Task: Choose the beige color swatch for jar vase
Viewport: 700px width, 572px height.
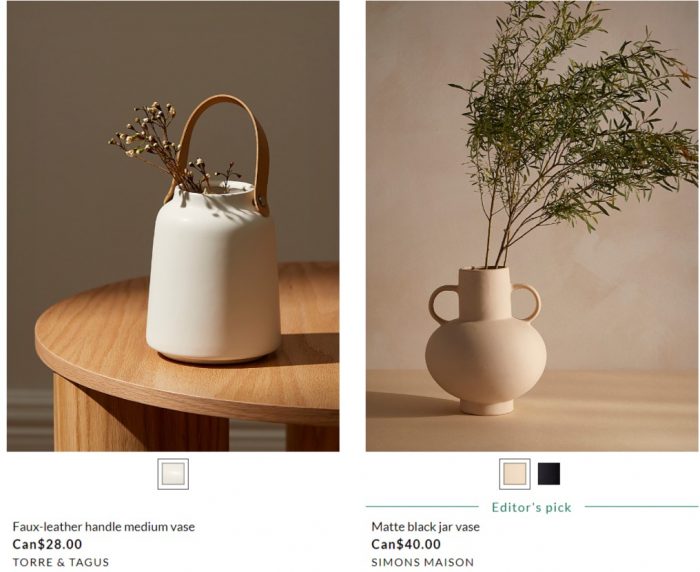Action: click(x=515, y=474)
